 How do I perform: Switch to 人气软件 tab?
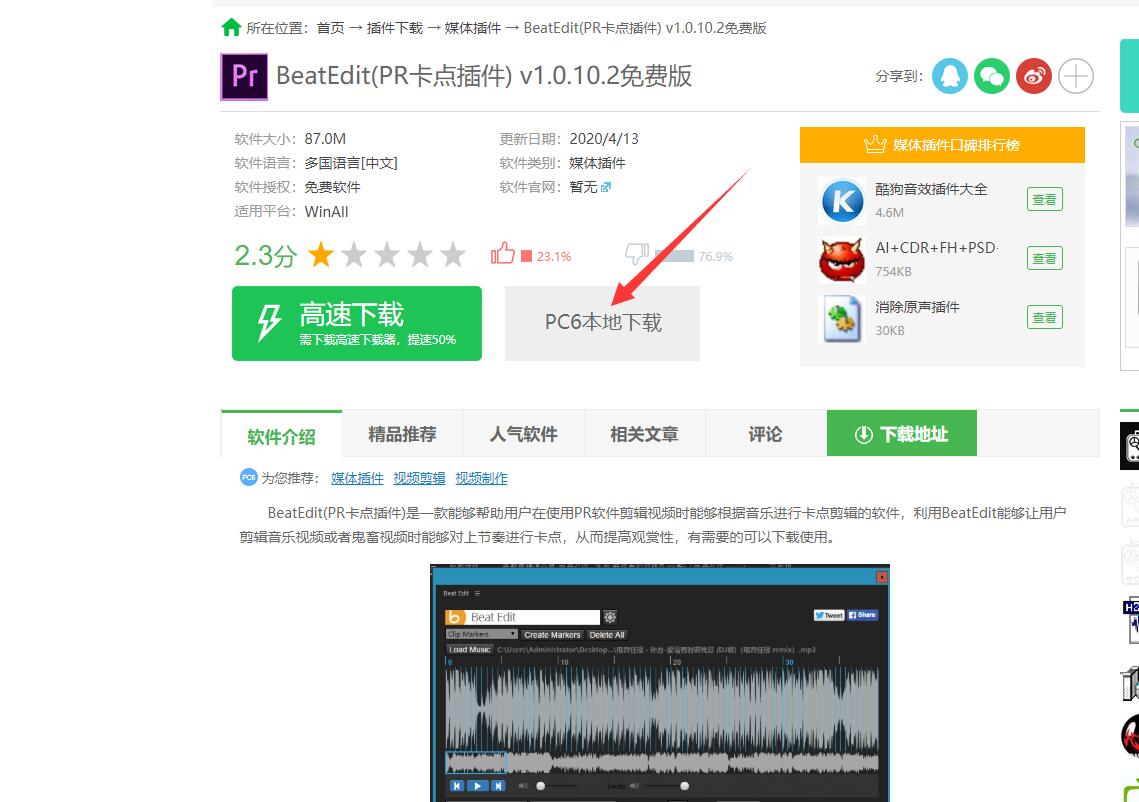pyautogui.click(x=524, y=434)
